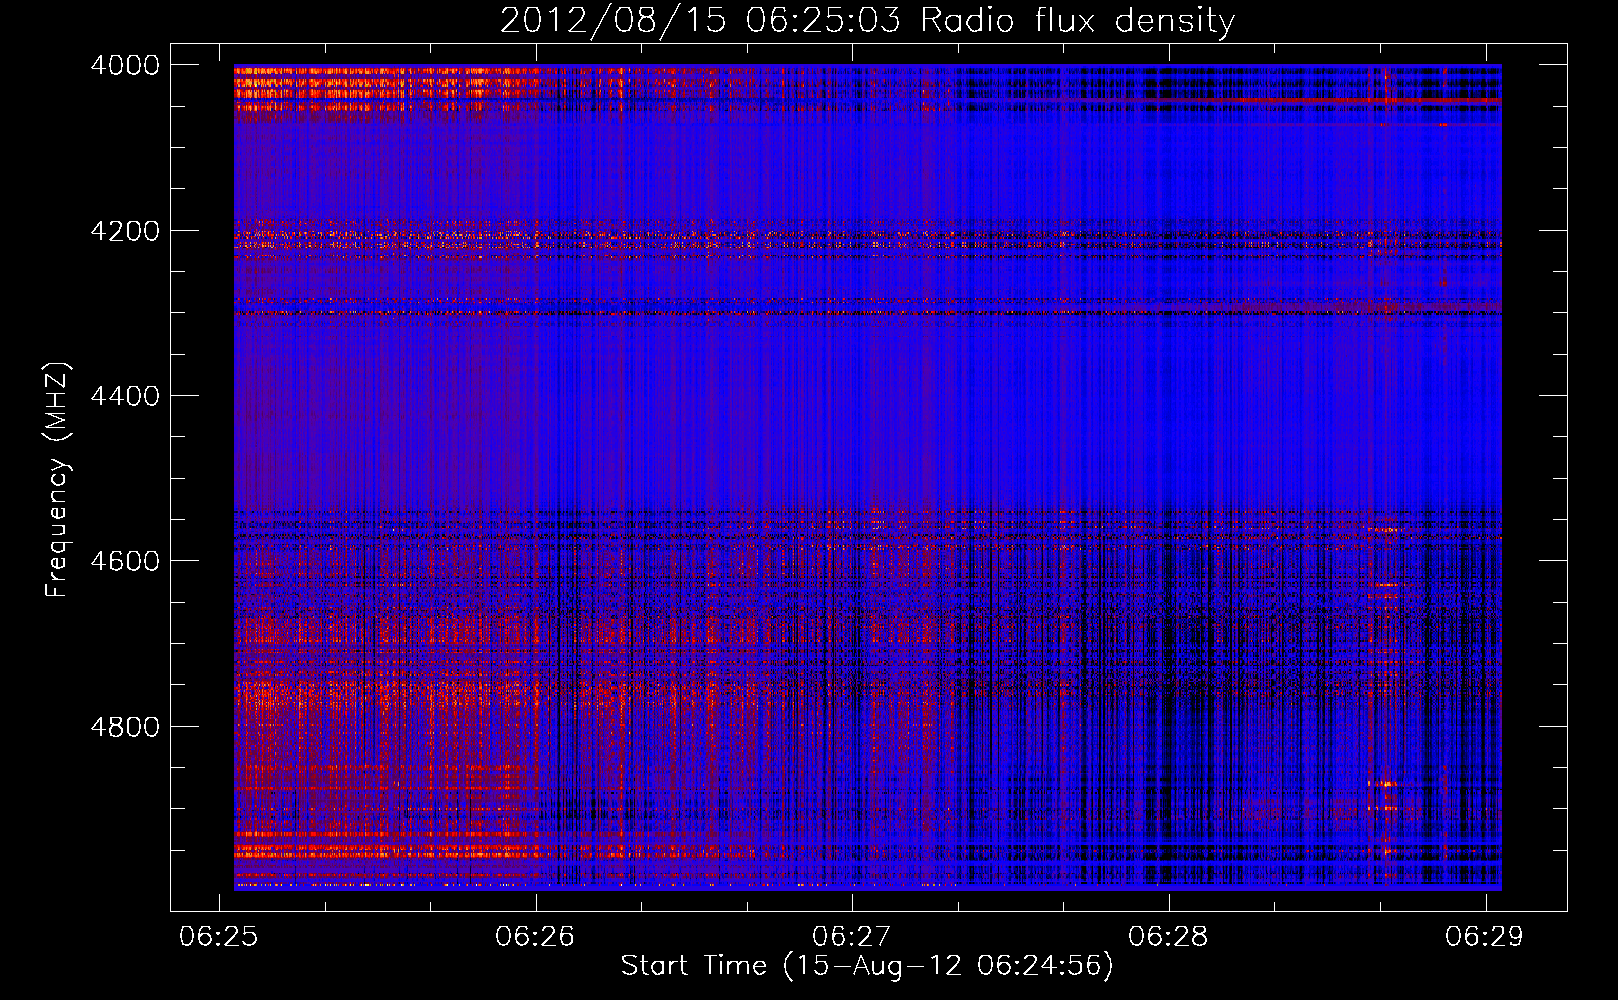This screenshot has width=1618, height=1000.
Task: Click the 4600 frequency tick label
Action: pos(125,561)
